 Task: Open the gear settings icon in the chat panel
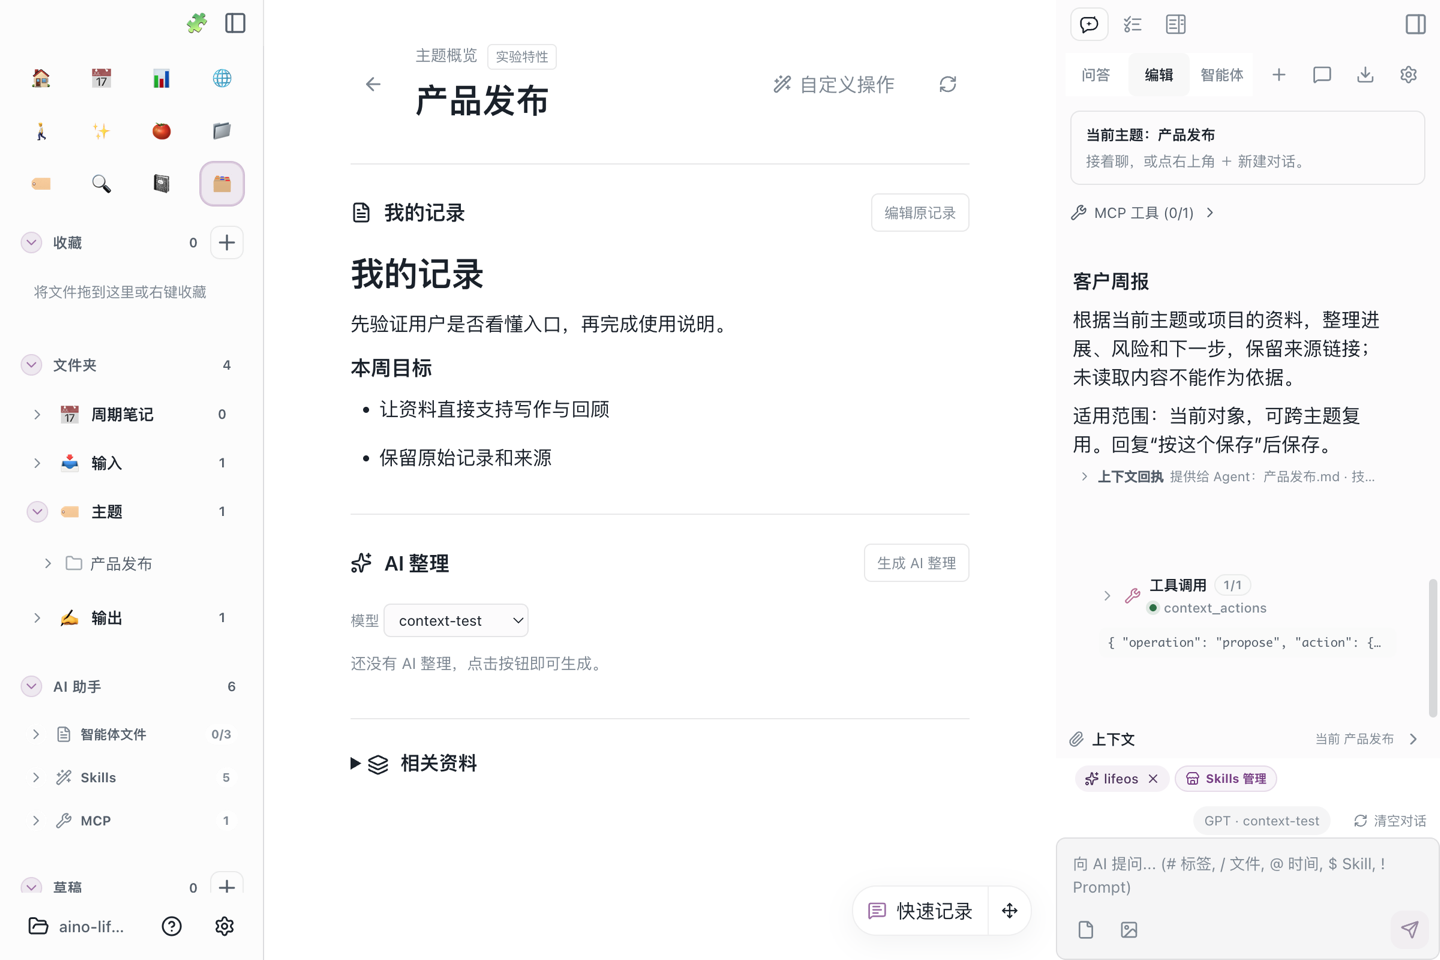[x=1408, y=75]
